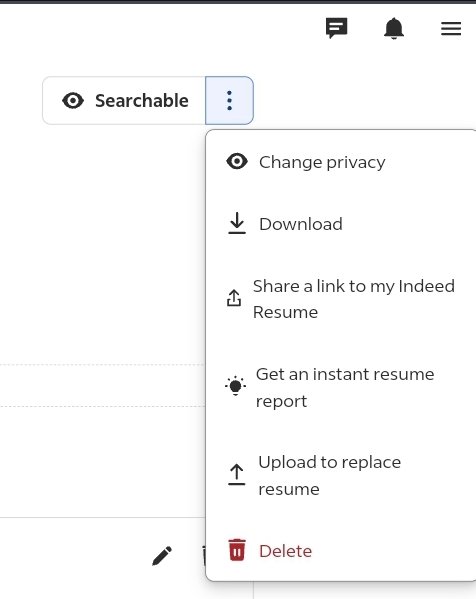Viewport: 476px width, 599px height.
Task: Collapse the three-dot resume options menu
Action: 229,100
